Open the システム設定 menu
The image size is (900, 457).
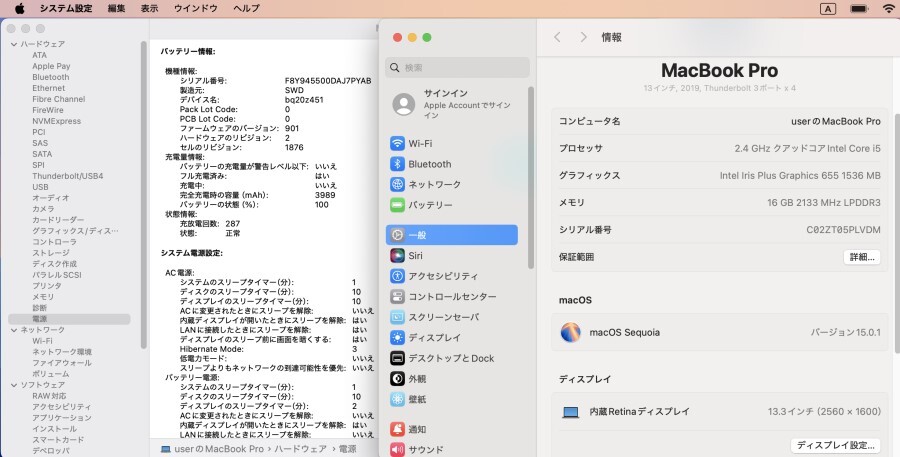pyautogui.click(x=66, y=8)
